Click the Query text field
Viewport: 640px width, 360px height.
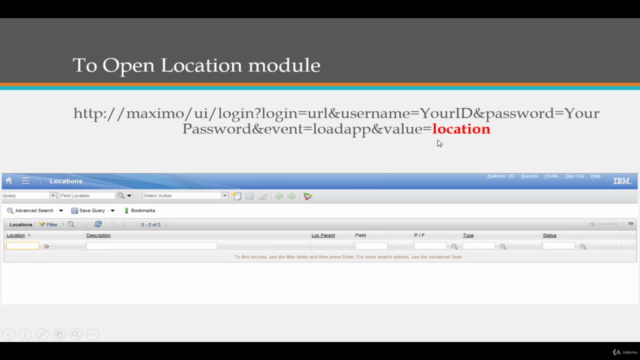(x=26, y=196)
